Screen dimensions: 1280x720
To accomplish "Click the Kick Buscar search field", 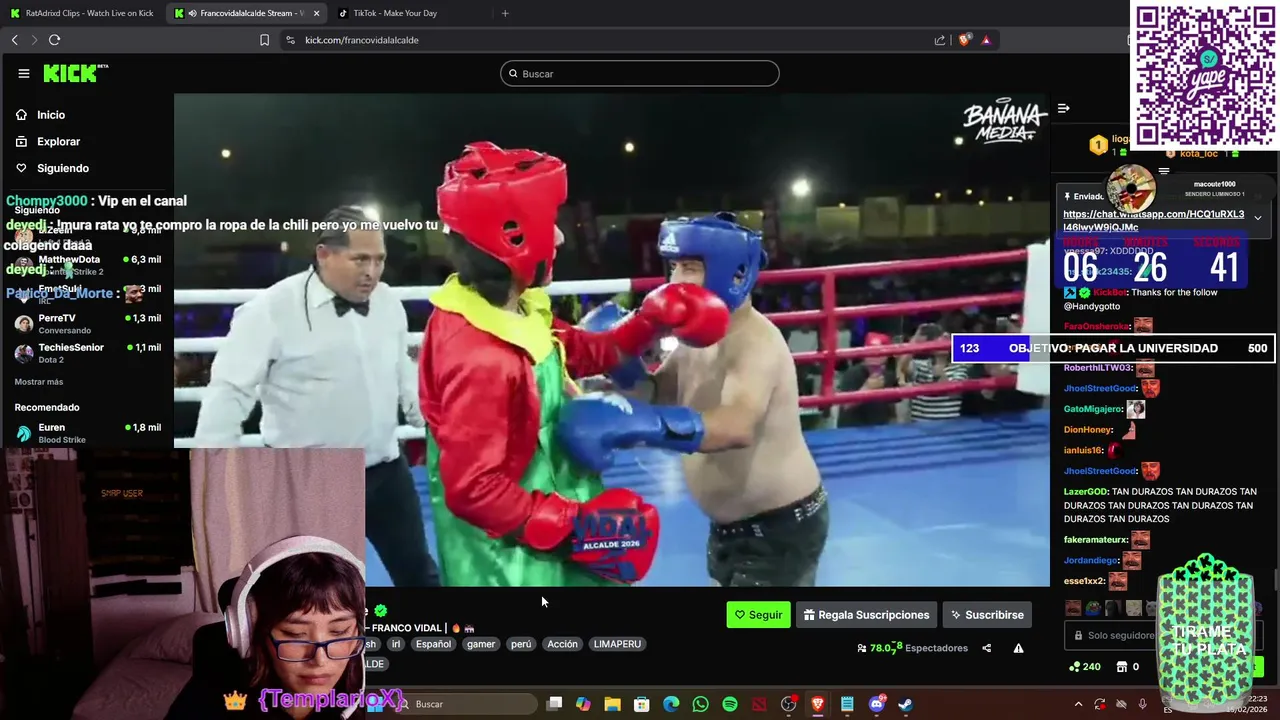I will point(640,73).
